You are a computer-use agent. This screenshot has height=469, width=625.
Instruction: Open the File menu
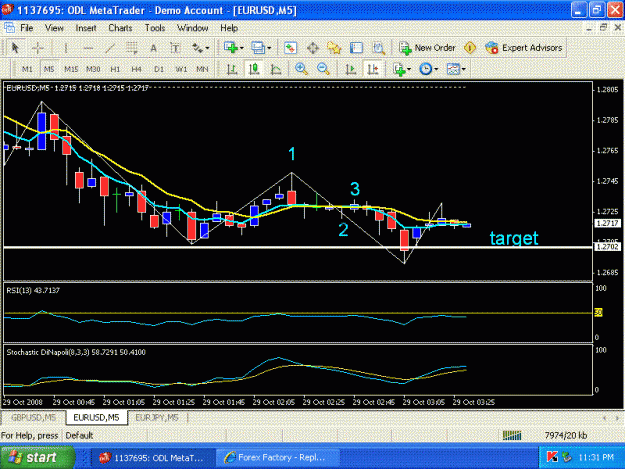(x=27, y=28)
